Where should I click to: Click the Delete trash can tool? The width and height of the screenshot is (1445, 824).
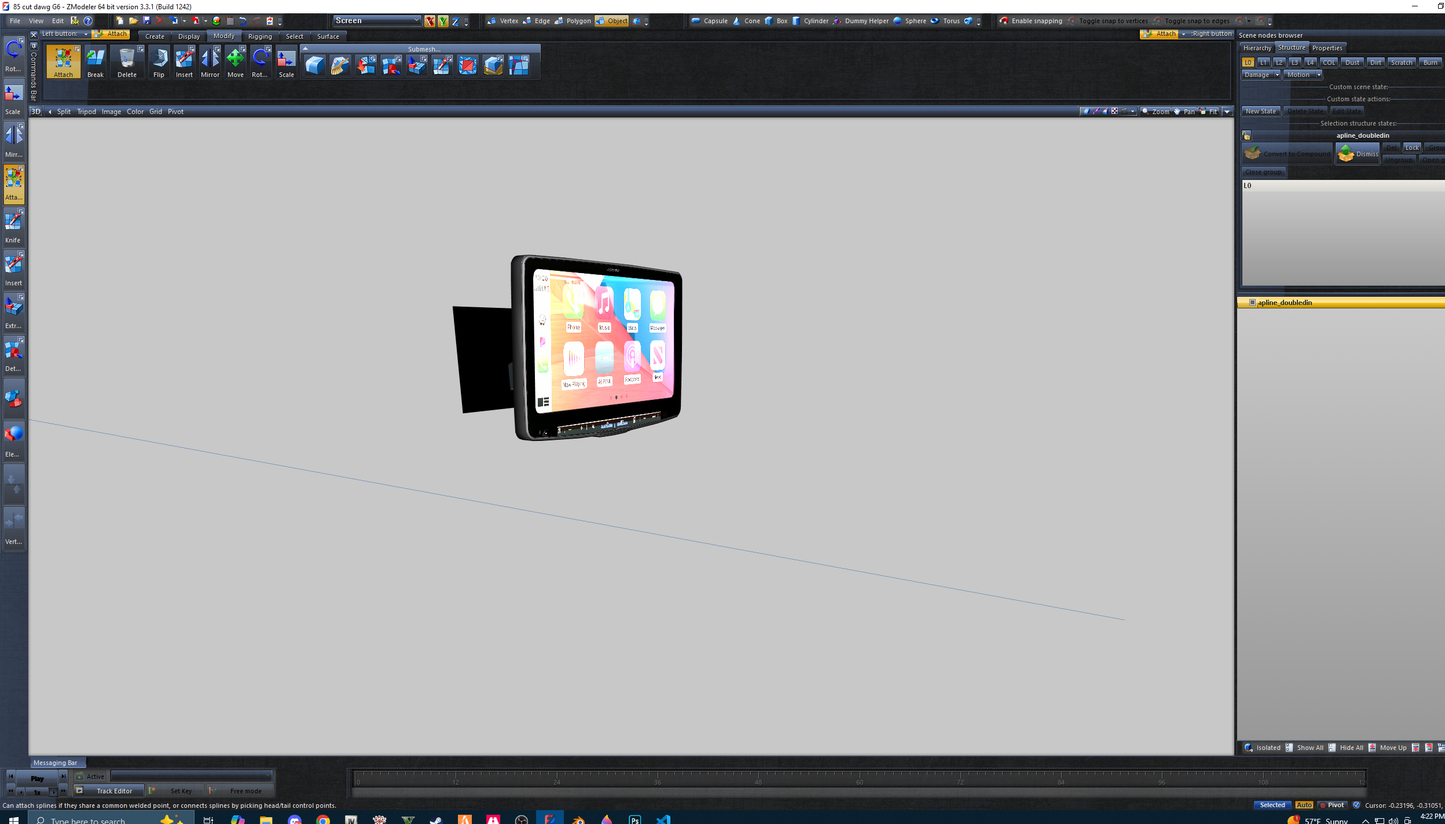[x=127, y=62]
